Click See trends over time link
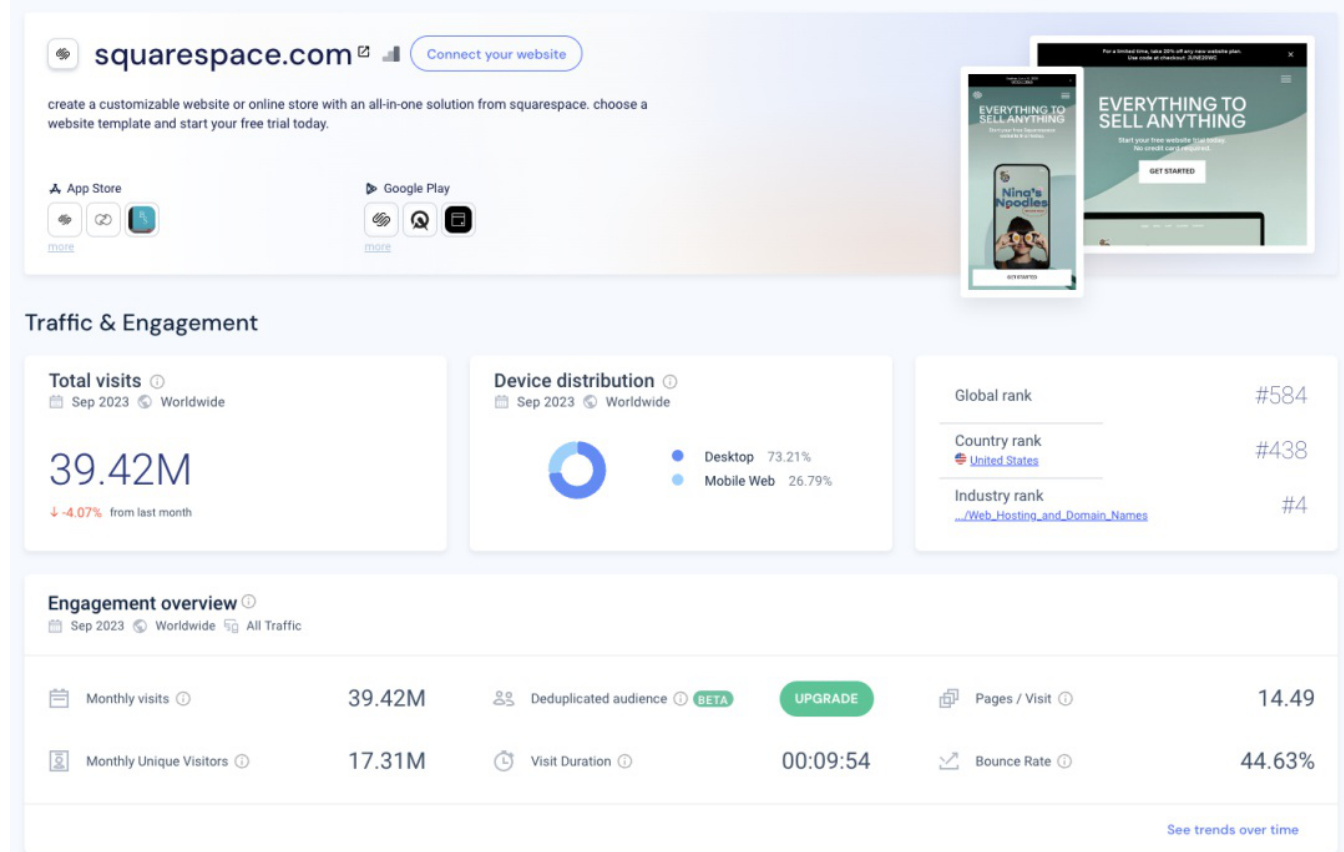 pos(1232,829)
